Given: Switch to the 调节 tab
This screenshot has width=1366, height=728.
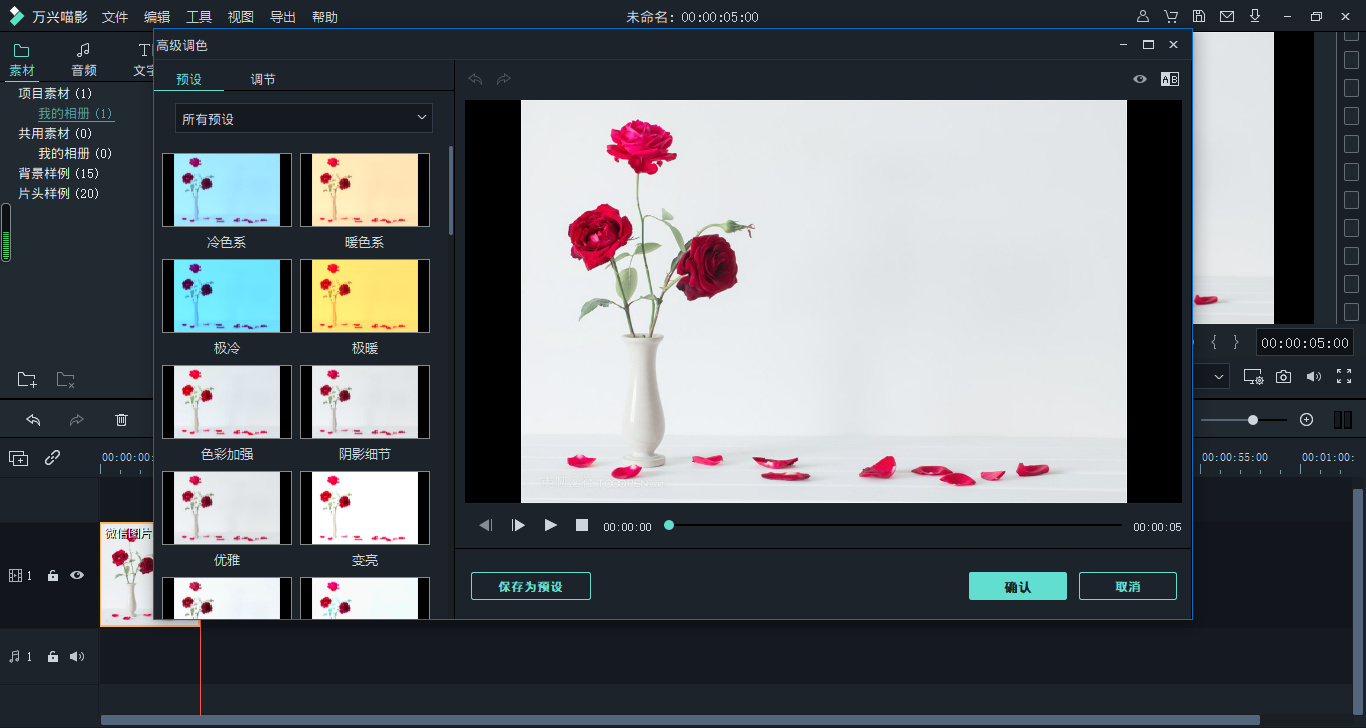Looking at the screenshot, I should [x=263, y=79].
